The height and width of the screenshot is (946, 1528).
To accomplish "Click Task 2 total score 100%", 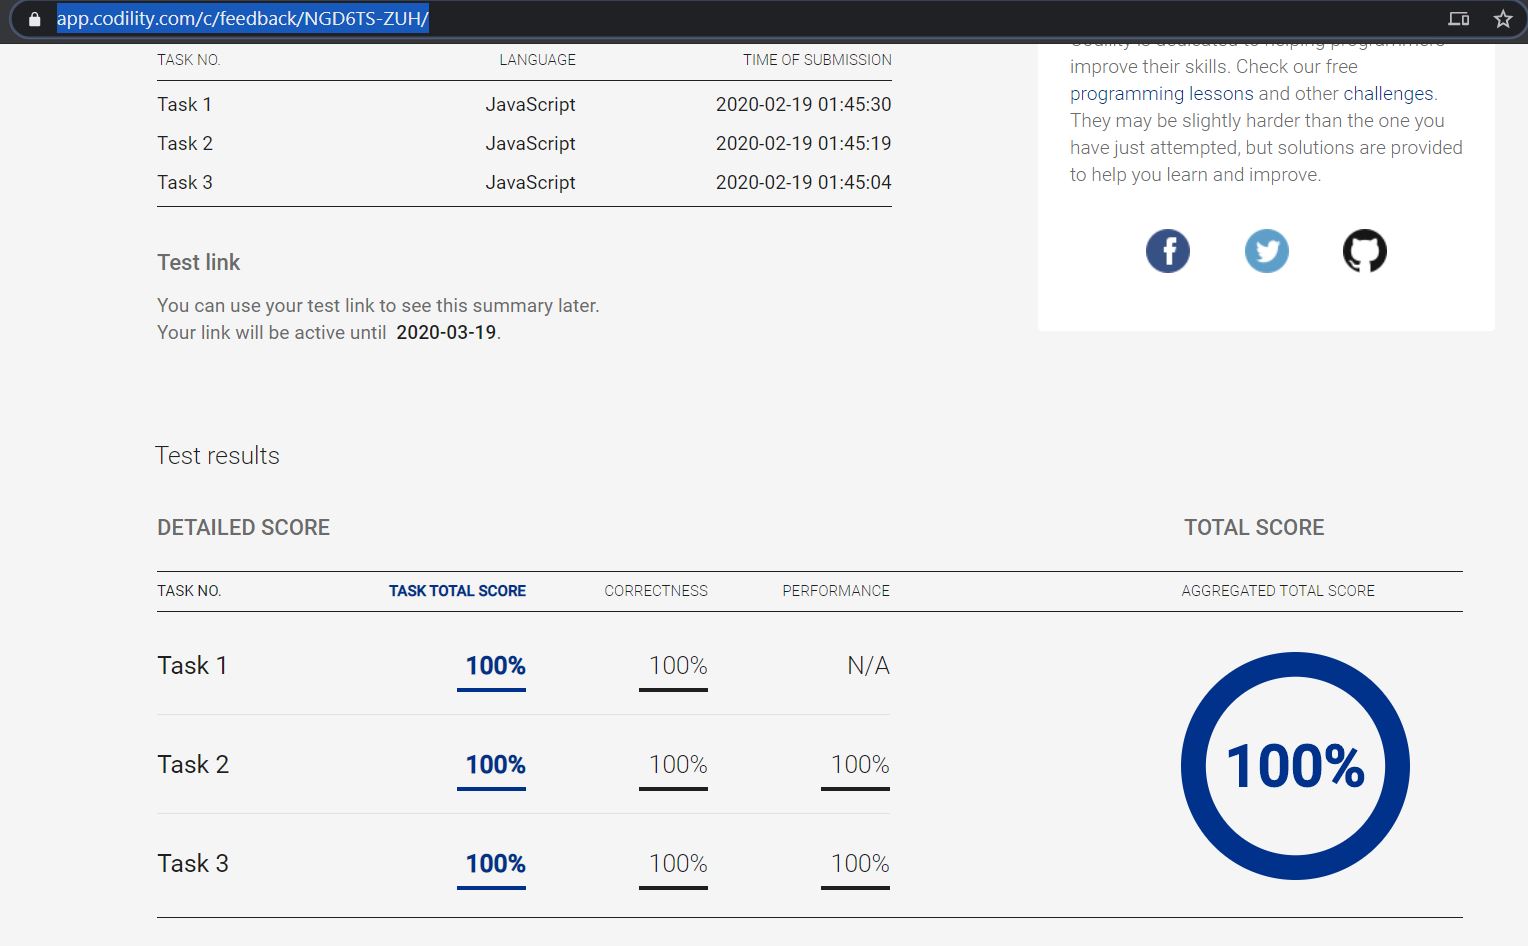I will pyautogui.click(x=495, y=765).
